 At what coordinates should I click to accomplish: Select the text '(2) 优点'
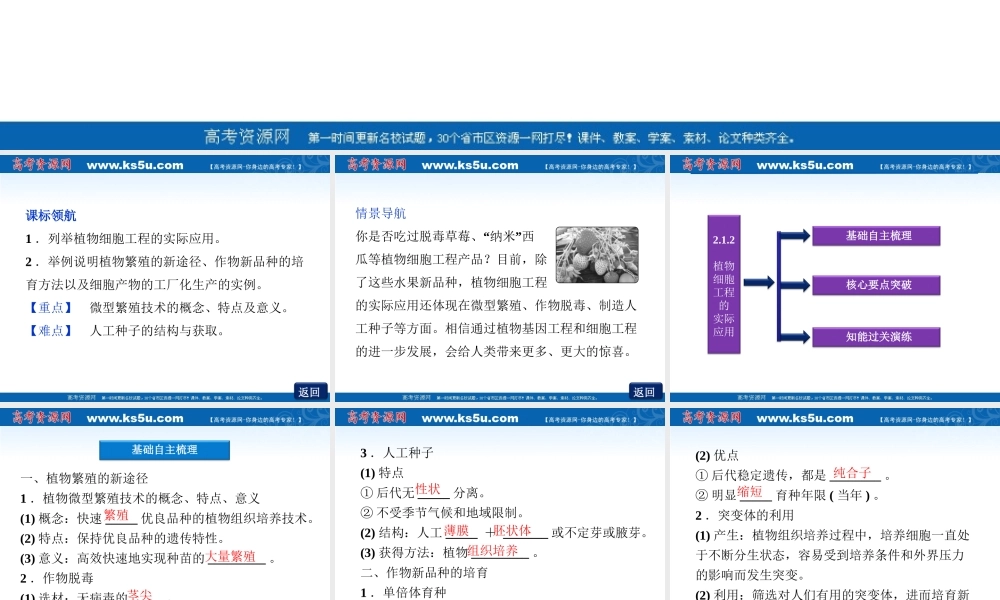717,455
